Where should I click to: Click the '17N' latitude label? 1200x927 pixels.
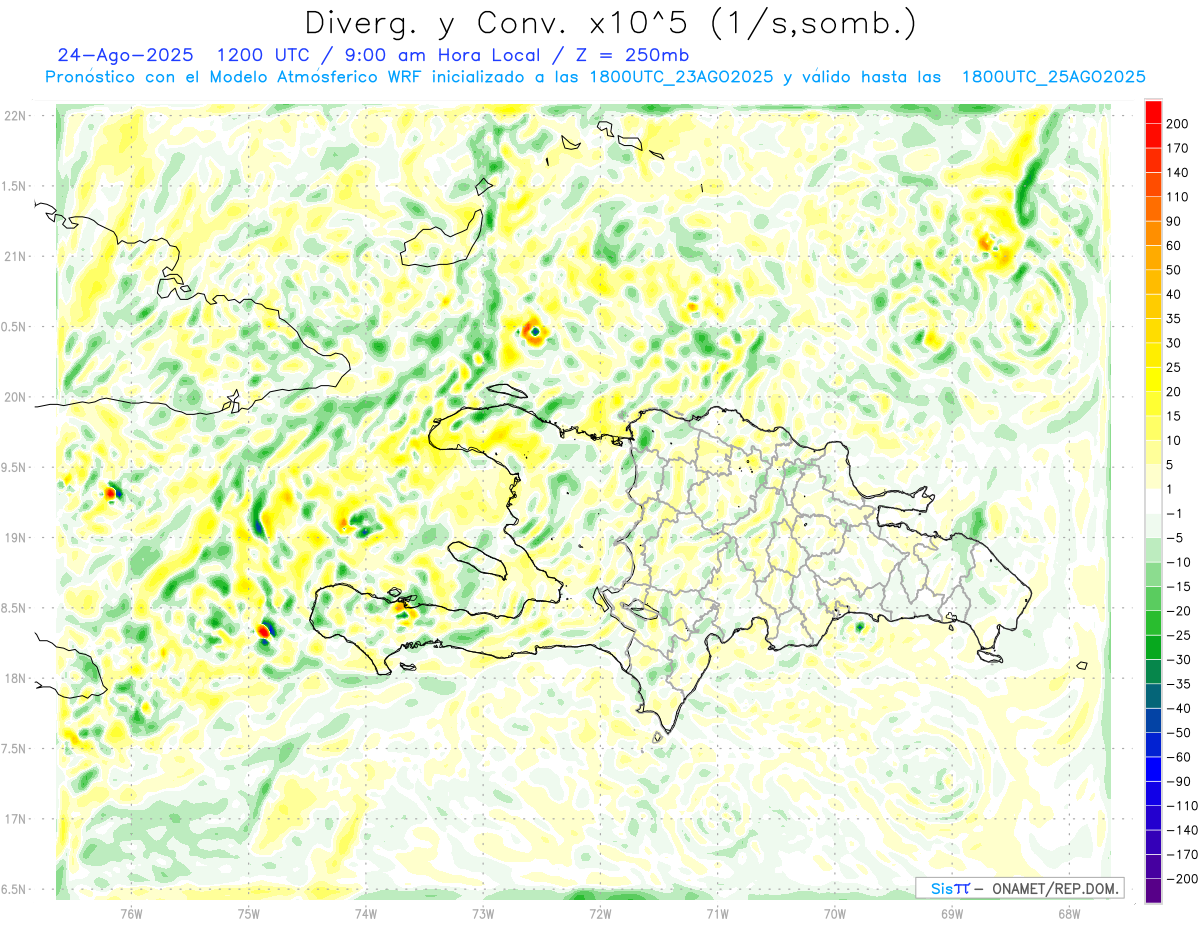coord(15,819)
